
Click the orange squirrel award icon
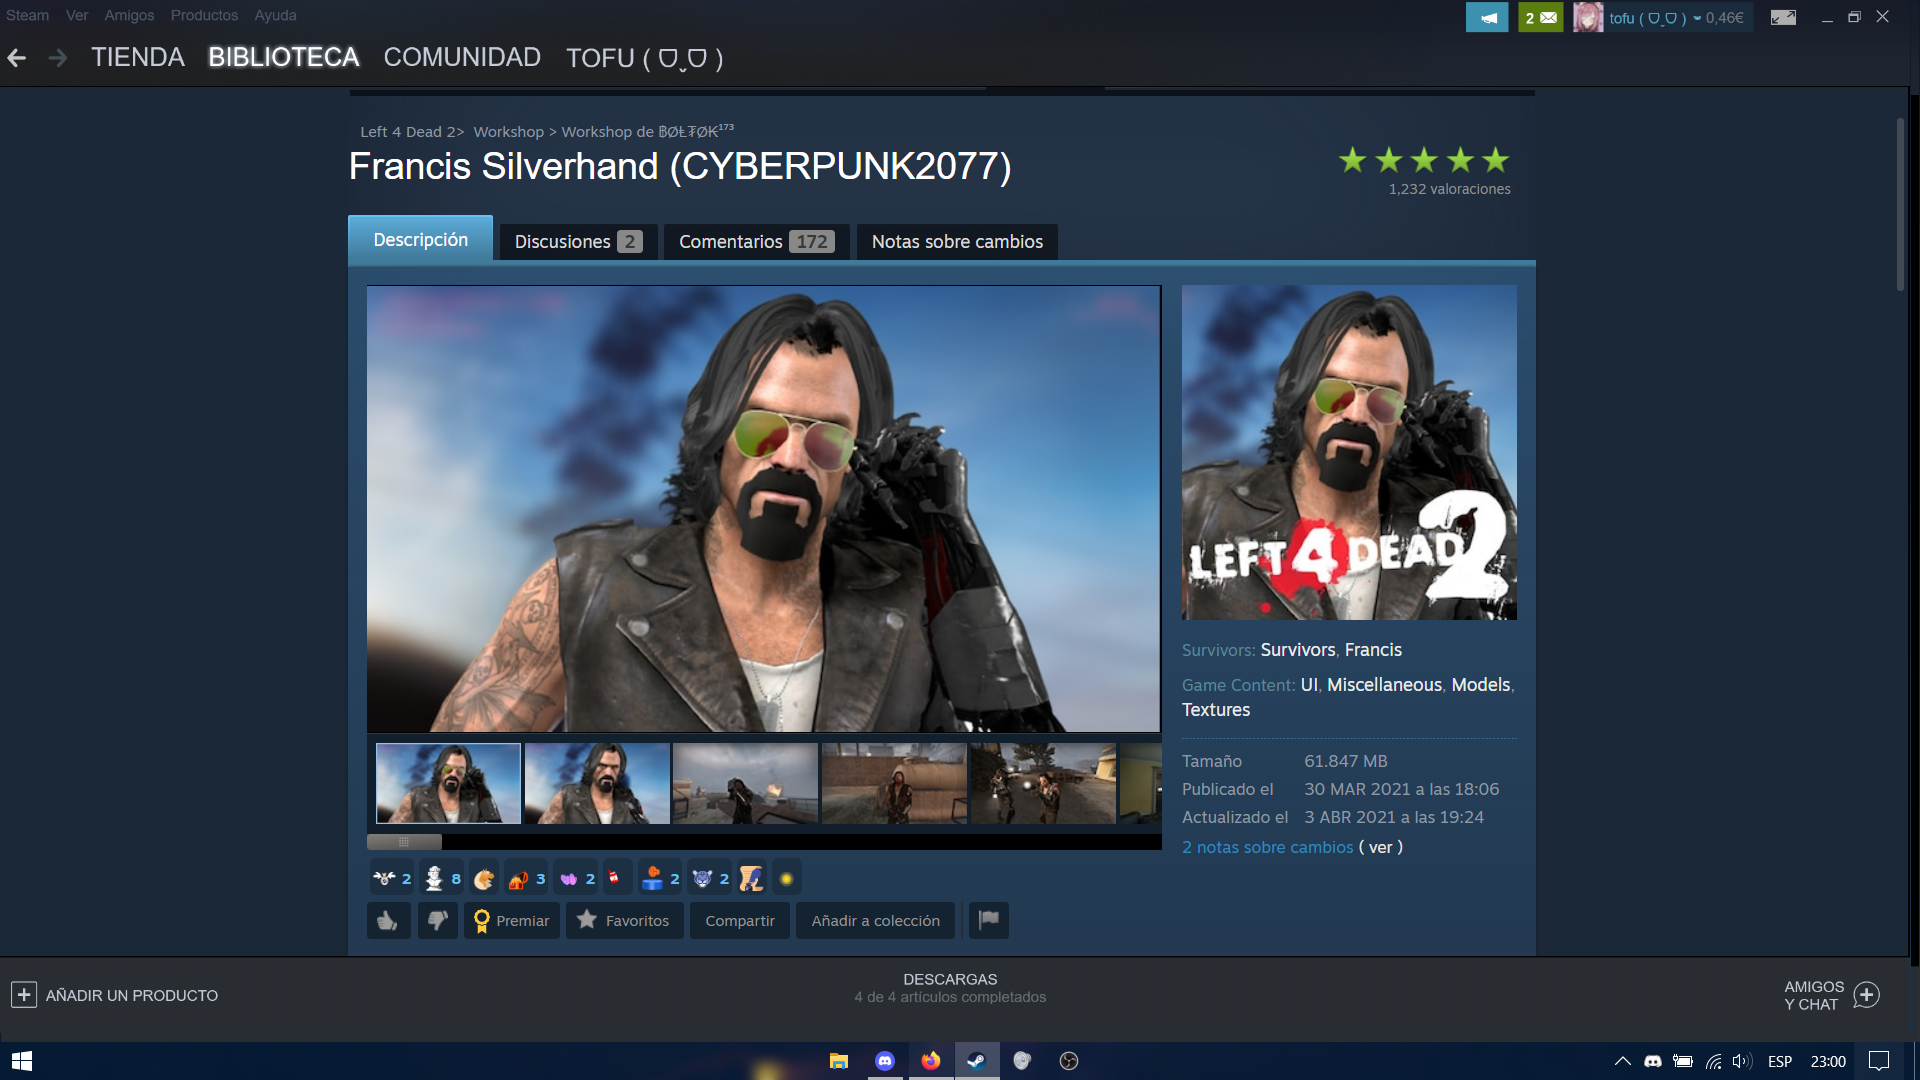click(484, 878)
